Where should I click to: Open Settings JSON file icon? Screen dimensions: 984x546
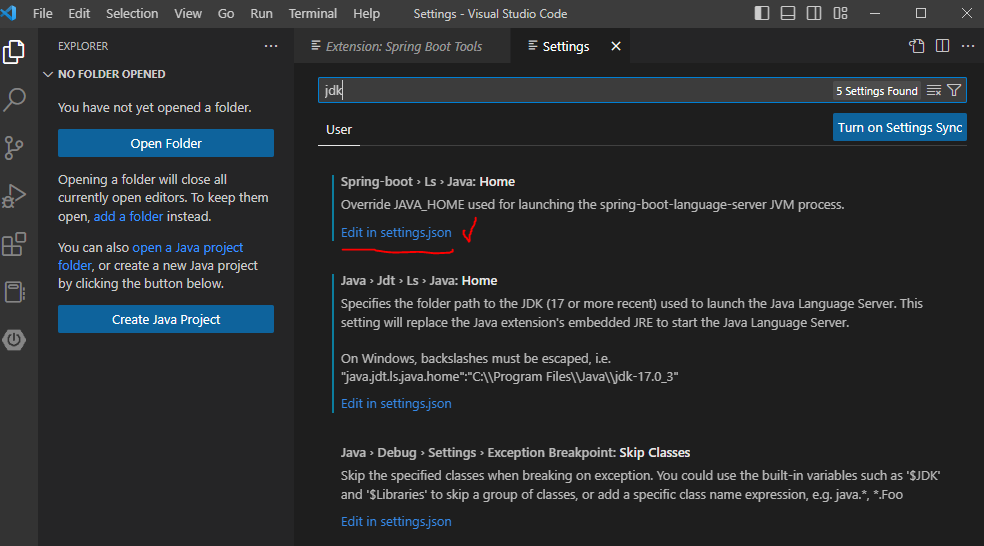click(x=917, y=46)
